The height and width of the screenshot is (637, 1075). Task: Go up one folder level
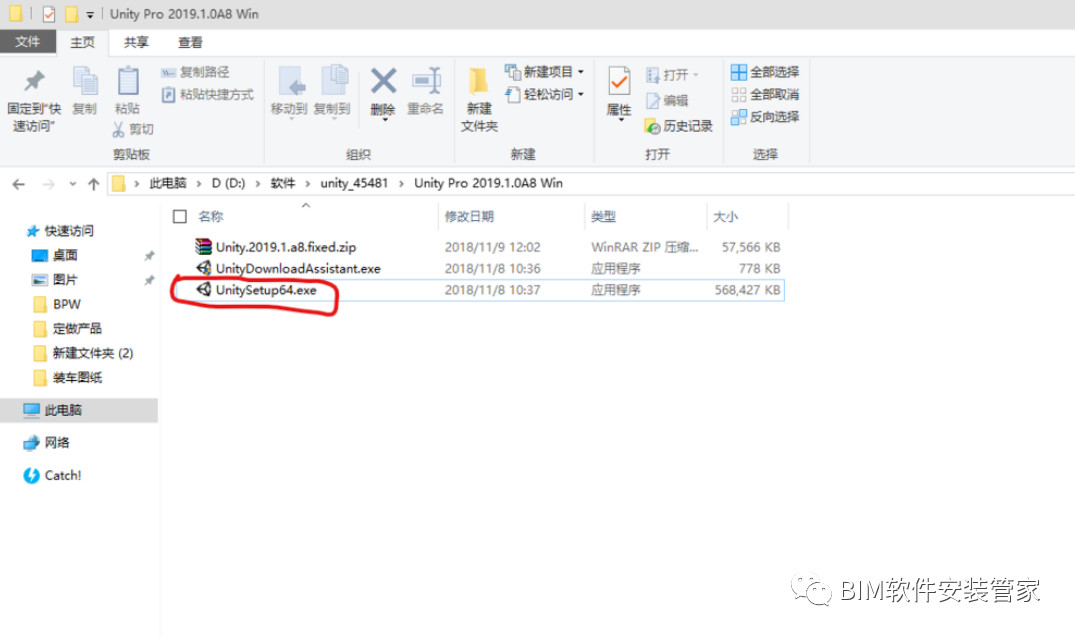click(x=94, y=184)
